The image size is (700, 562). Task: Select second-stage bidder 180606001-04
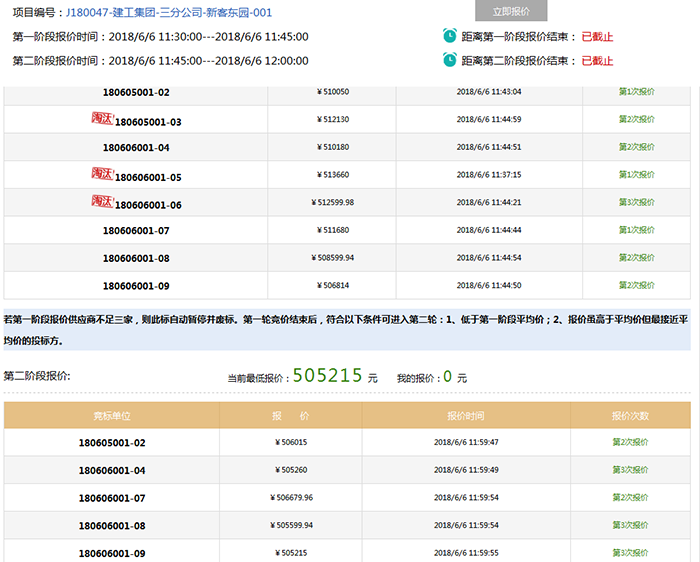pyautogui.click(x=112, y=471)
